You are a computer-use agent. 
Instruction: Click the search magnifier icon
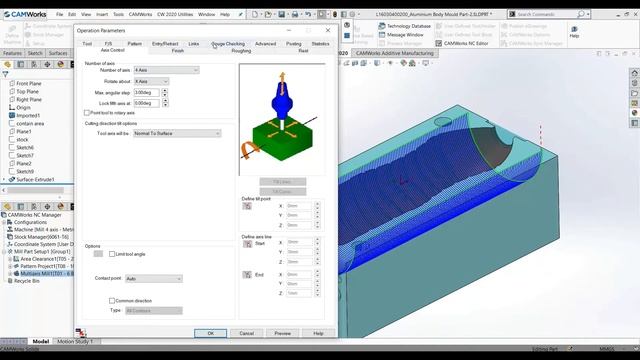point(581,14)
